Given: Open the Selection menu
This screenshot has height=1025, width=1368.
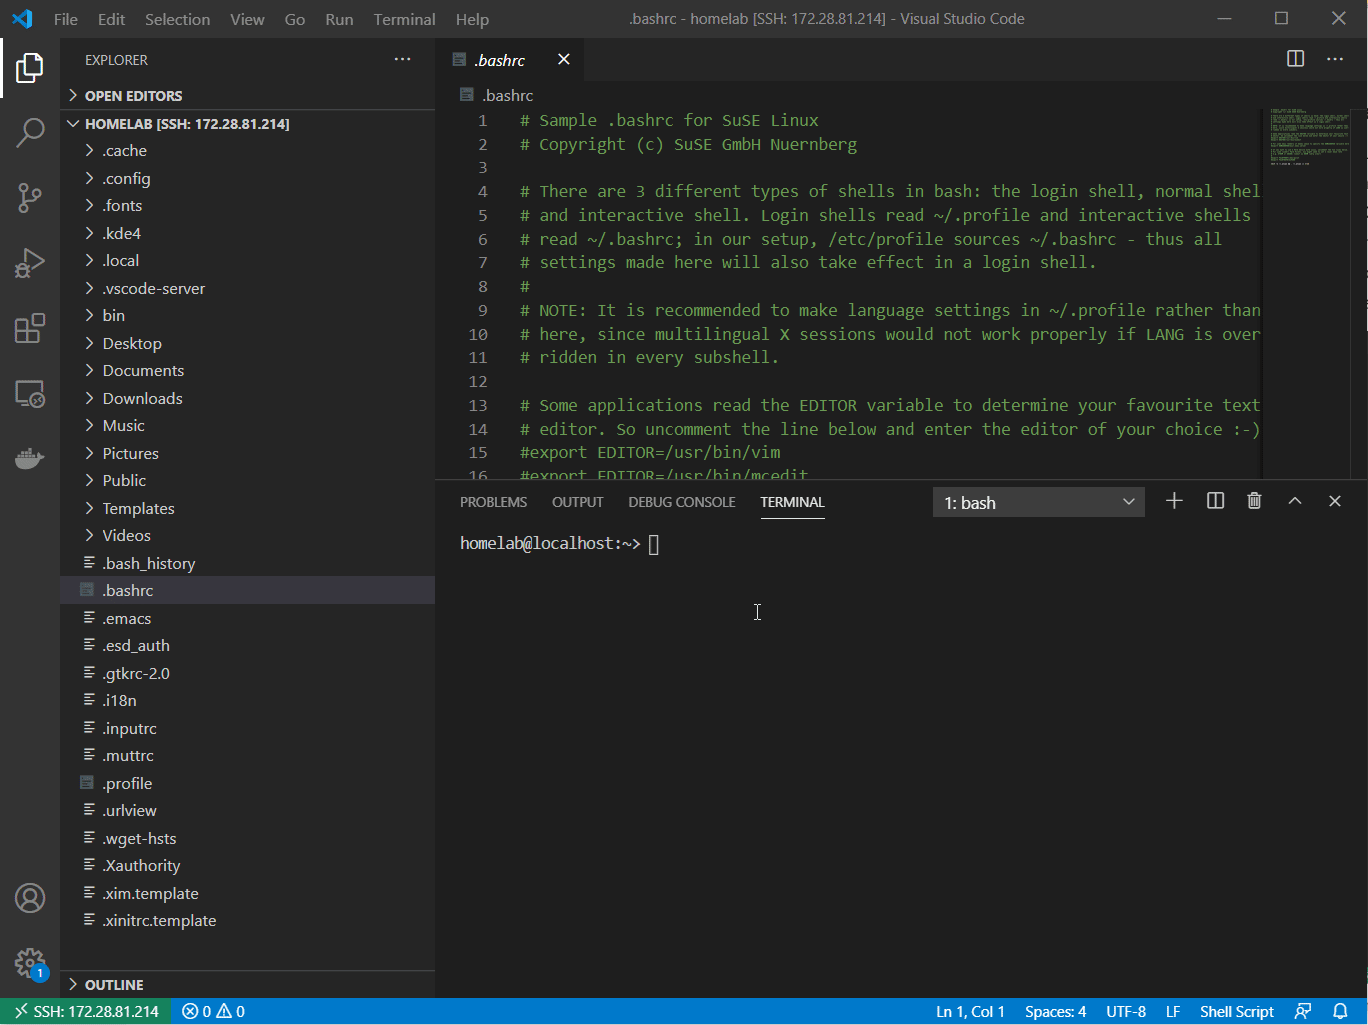Looking at the screenshot, I should click(x=177, y=19).
